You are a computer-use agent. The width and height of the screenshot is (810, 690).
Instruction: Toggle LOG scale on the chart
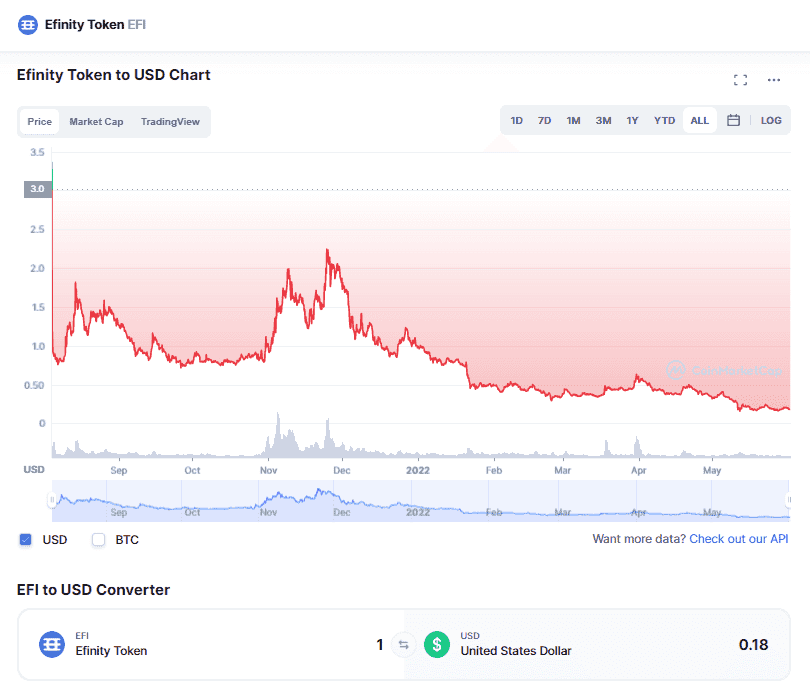(x=771, y=120)
